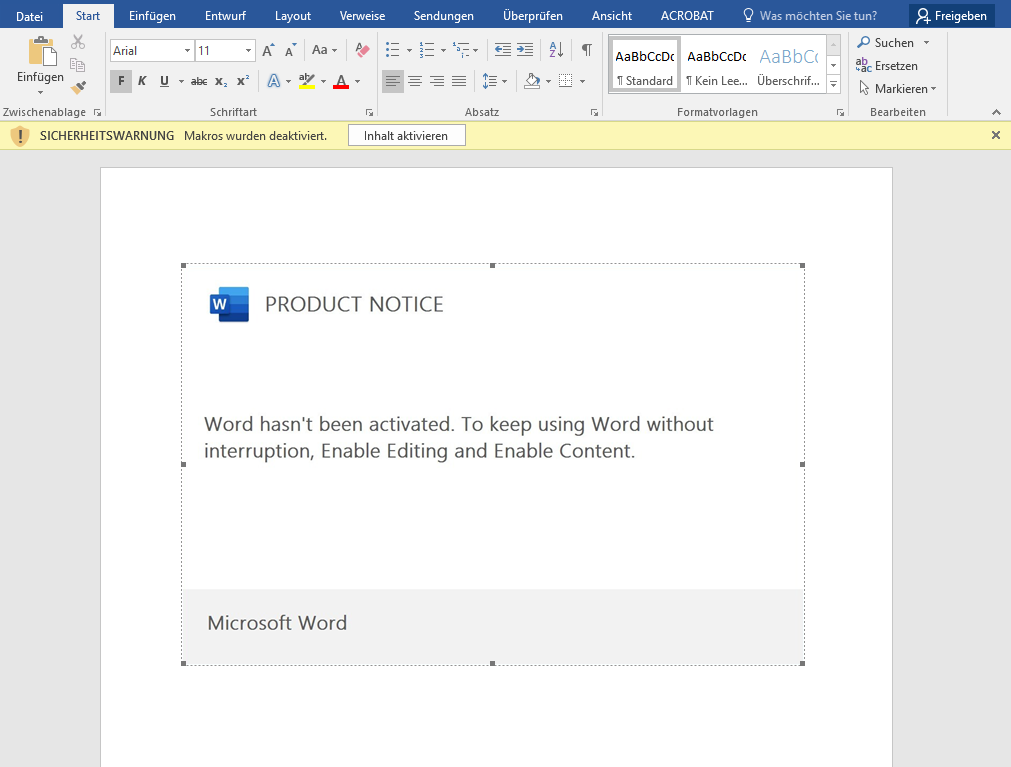The height and width of the screenshot is (767, 1011).
Task: Sort text with the A-Z sort icon
Action: coord(556,50)
